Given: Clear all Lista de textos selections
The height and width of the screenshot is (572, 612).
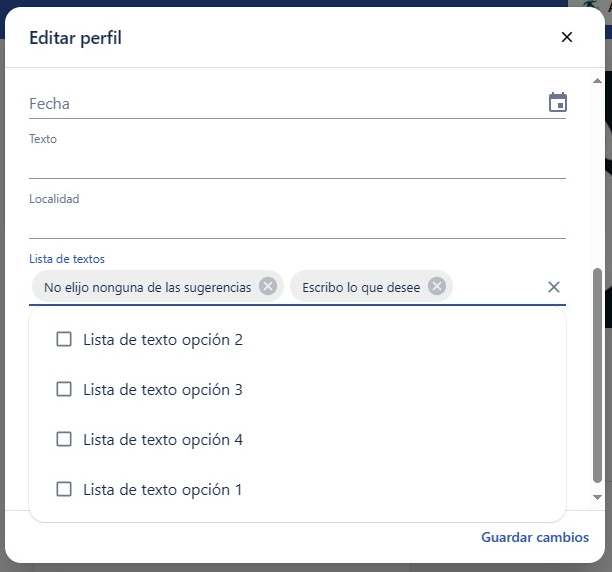Looking at the screenshot, I should point(554,287).
